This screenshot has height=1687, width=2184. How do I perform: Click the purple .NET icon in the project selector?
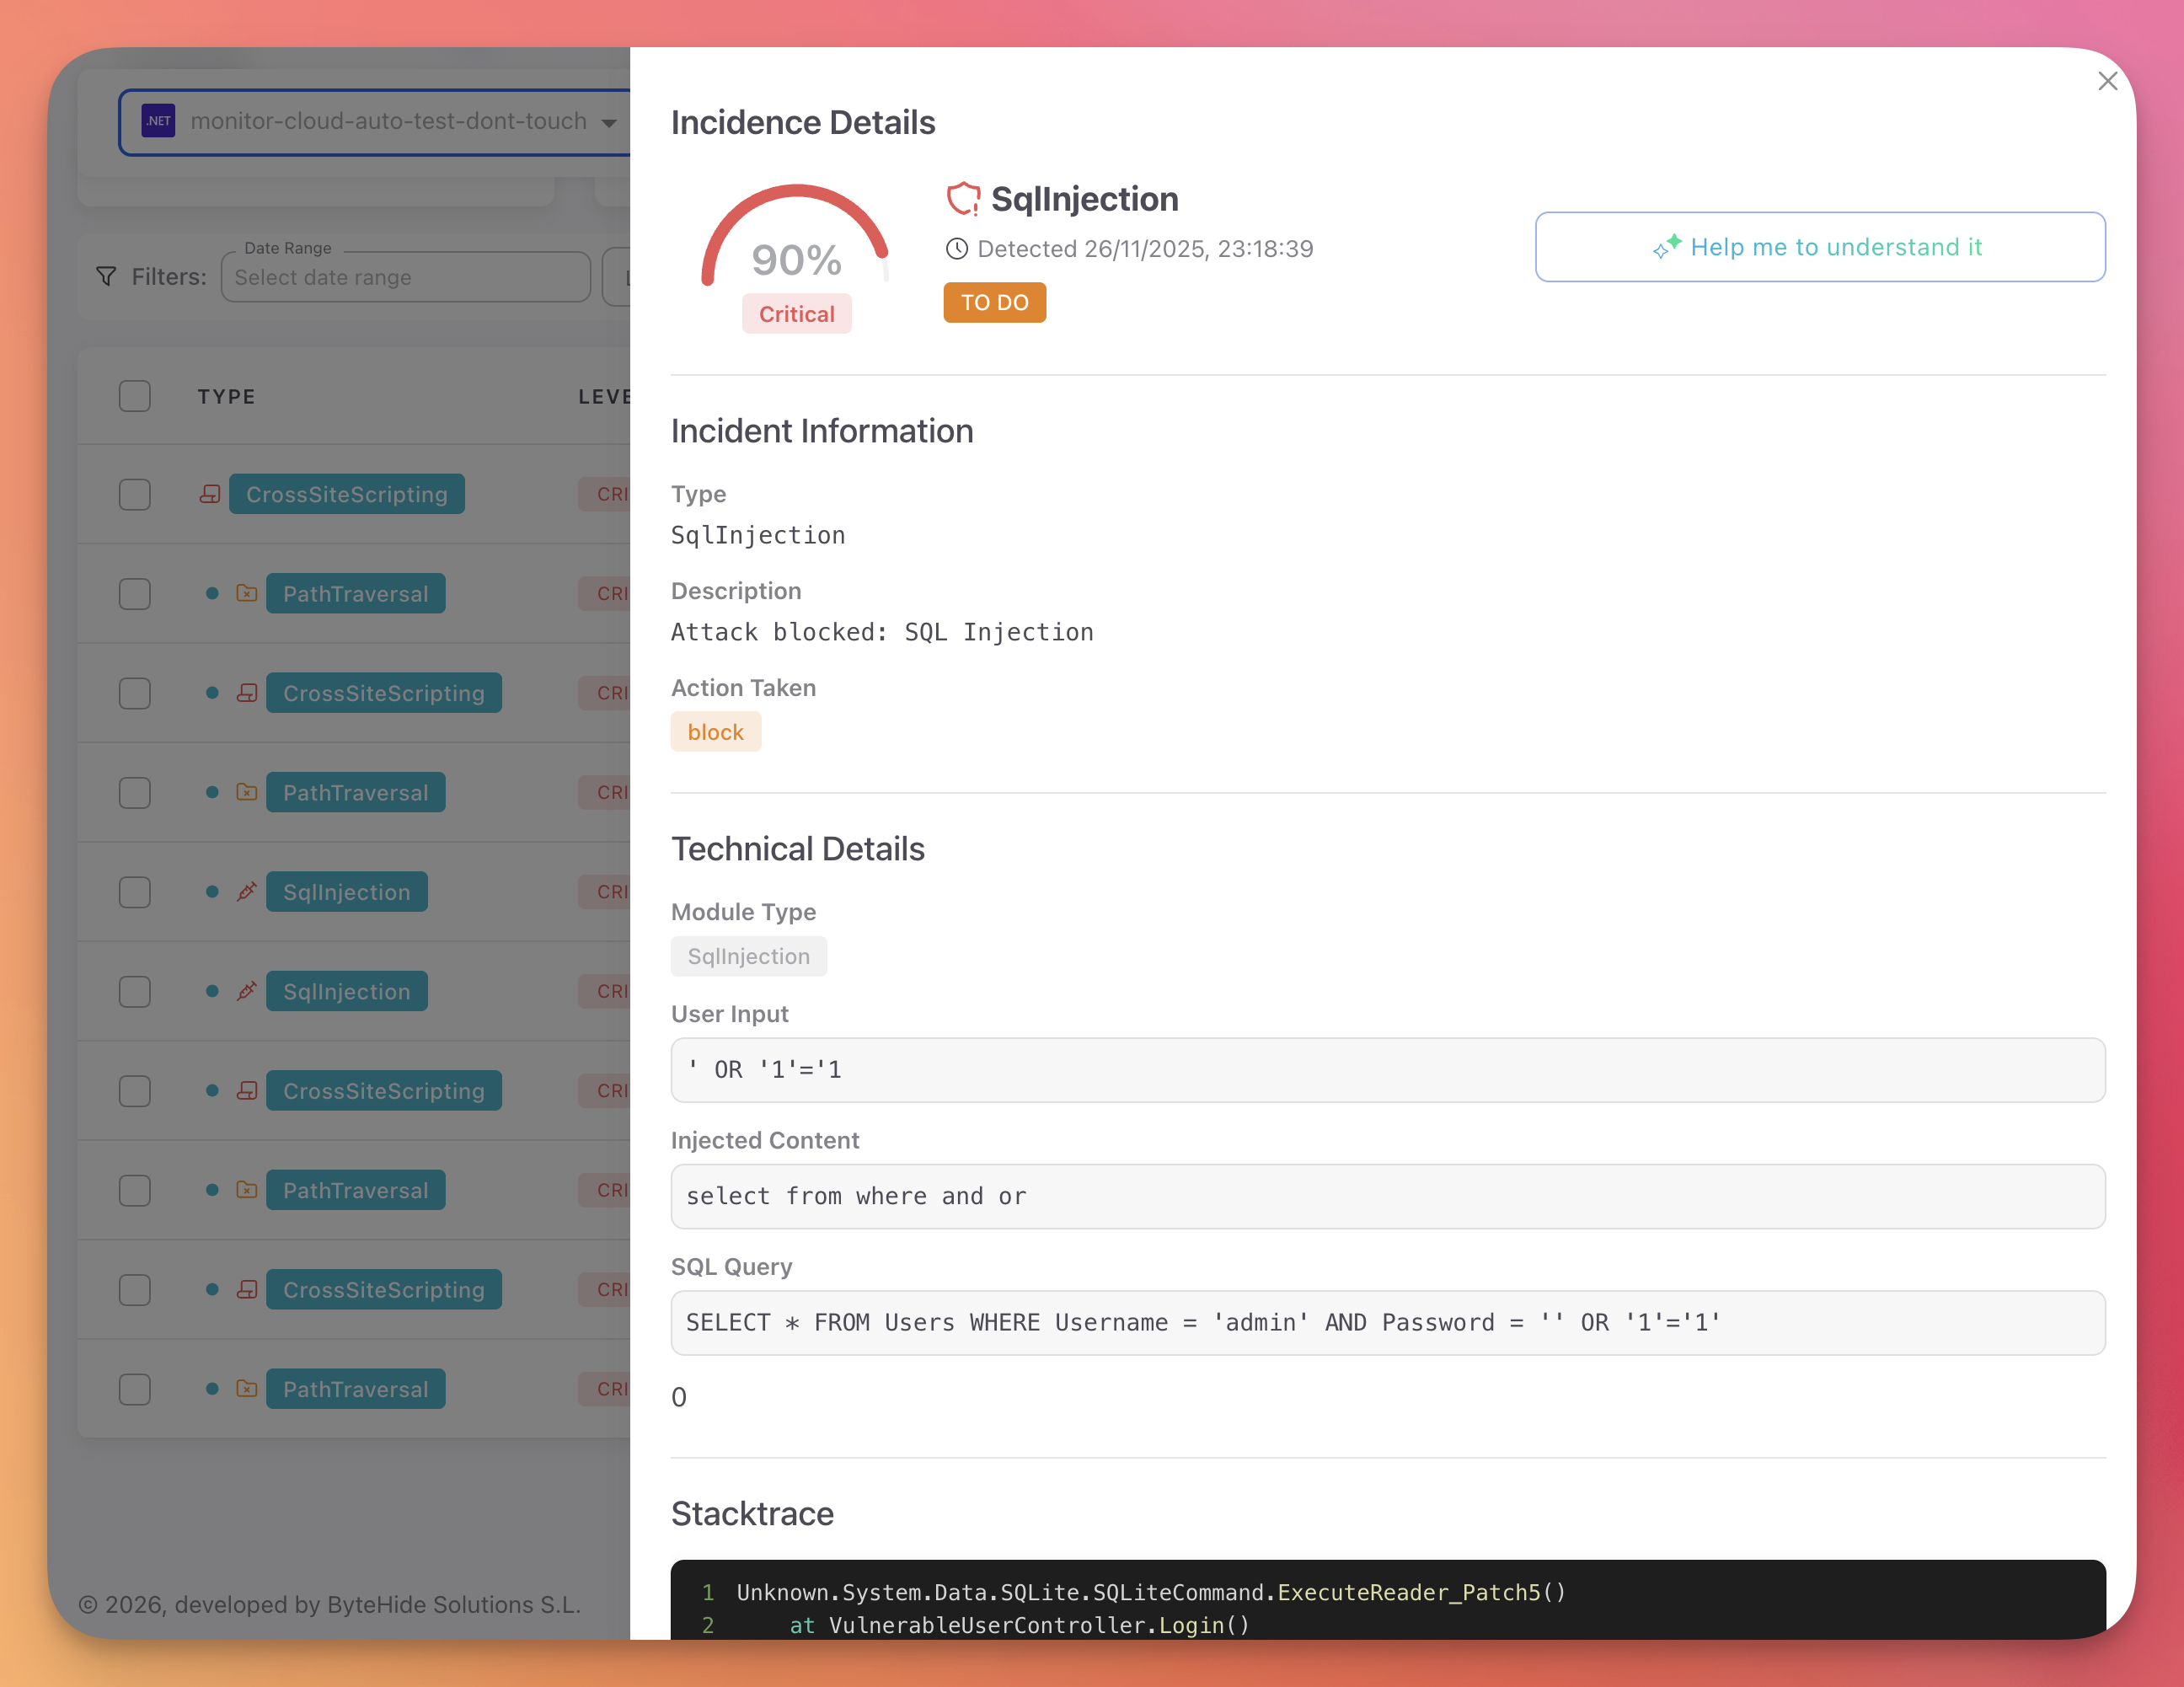[158, 120]
